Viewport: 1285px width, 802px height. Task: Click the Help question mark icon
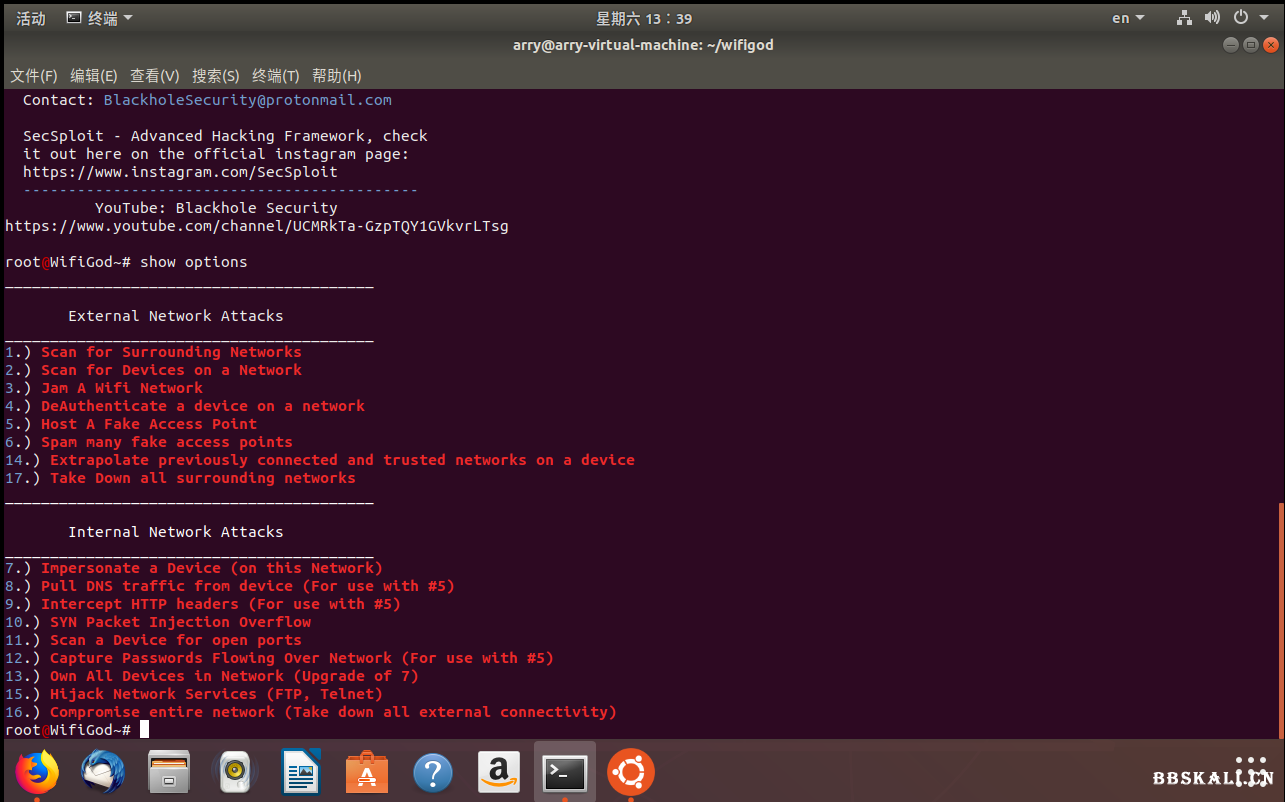point(433,772)
